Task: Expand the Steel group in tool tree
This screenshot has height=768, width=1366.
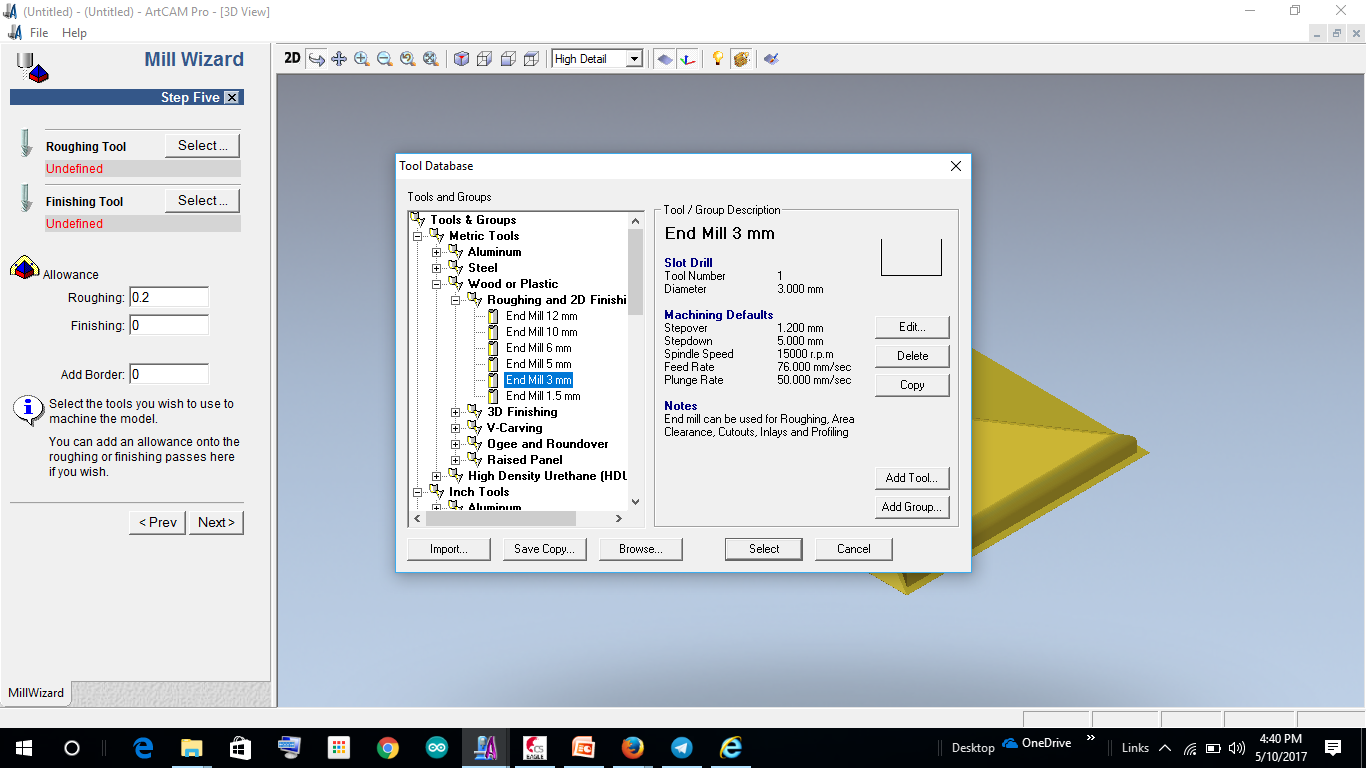Action: click(x=437, y=268)
